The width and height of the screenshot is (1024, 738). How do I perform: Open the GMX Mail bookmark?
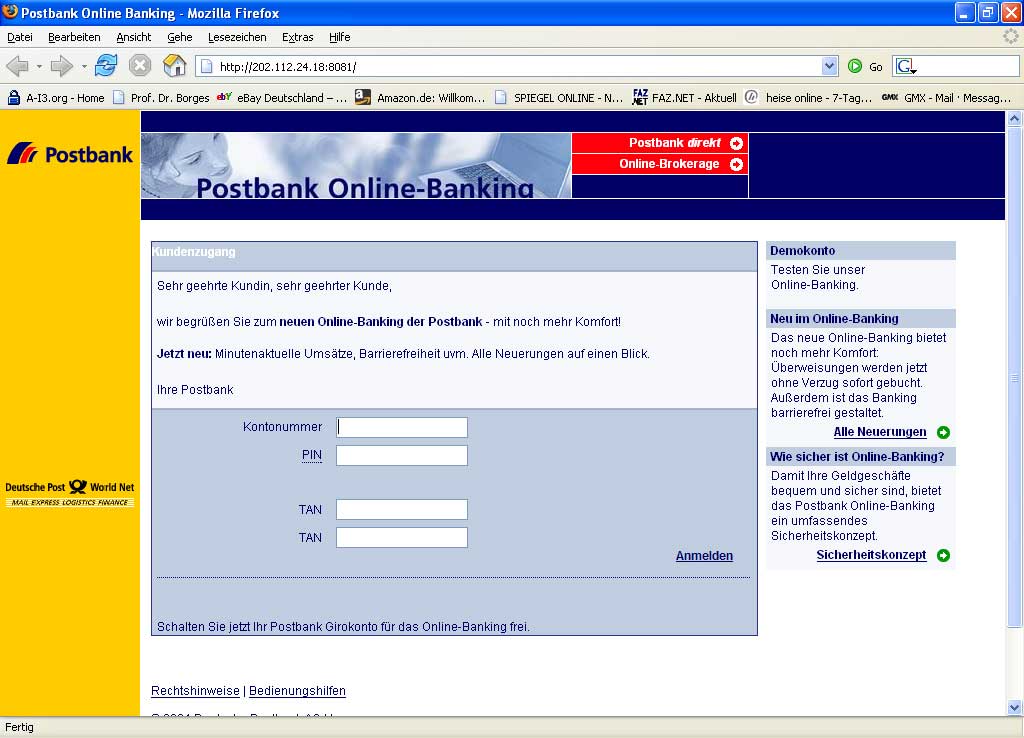[946, 98]
